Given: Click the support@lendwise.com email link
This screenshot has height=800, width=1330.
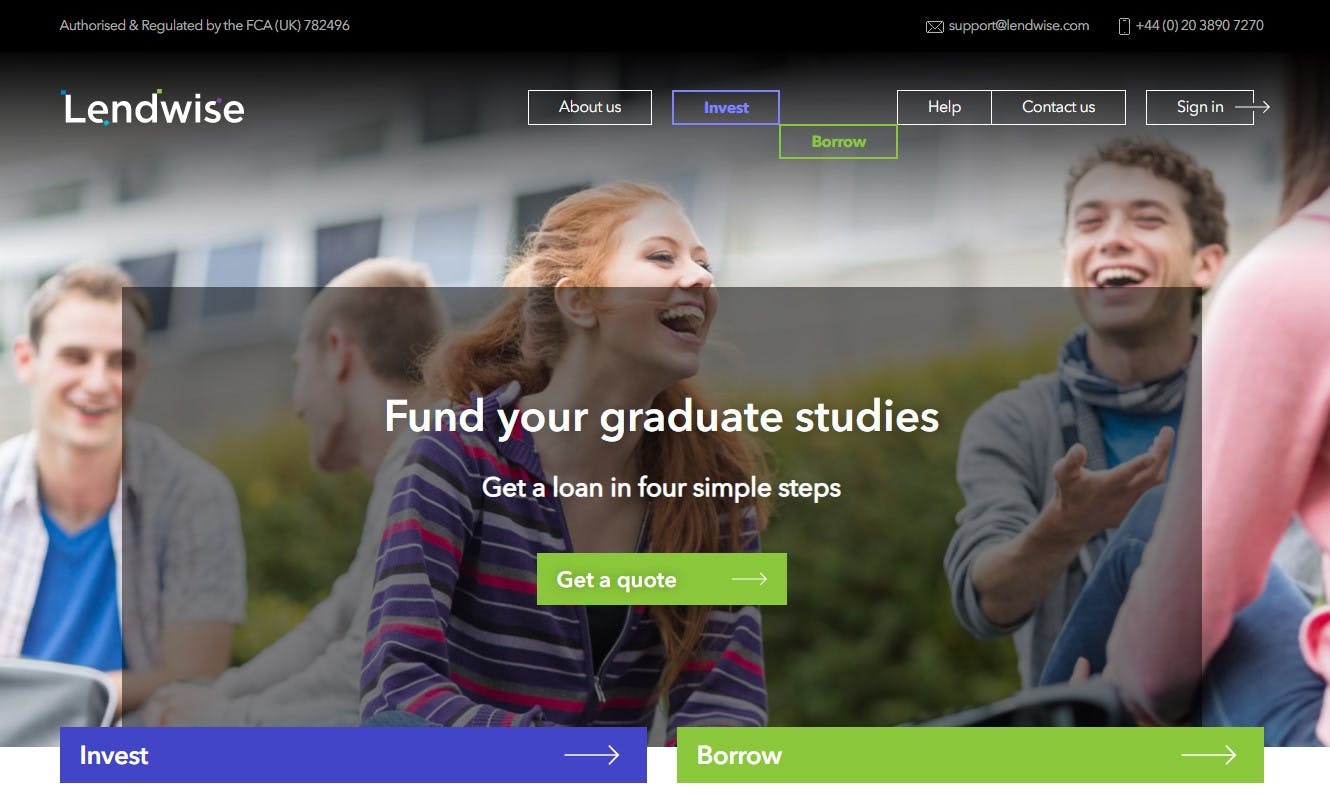Looking at the screenshot, I should pos(1019,26).
